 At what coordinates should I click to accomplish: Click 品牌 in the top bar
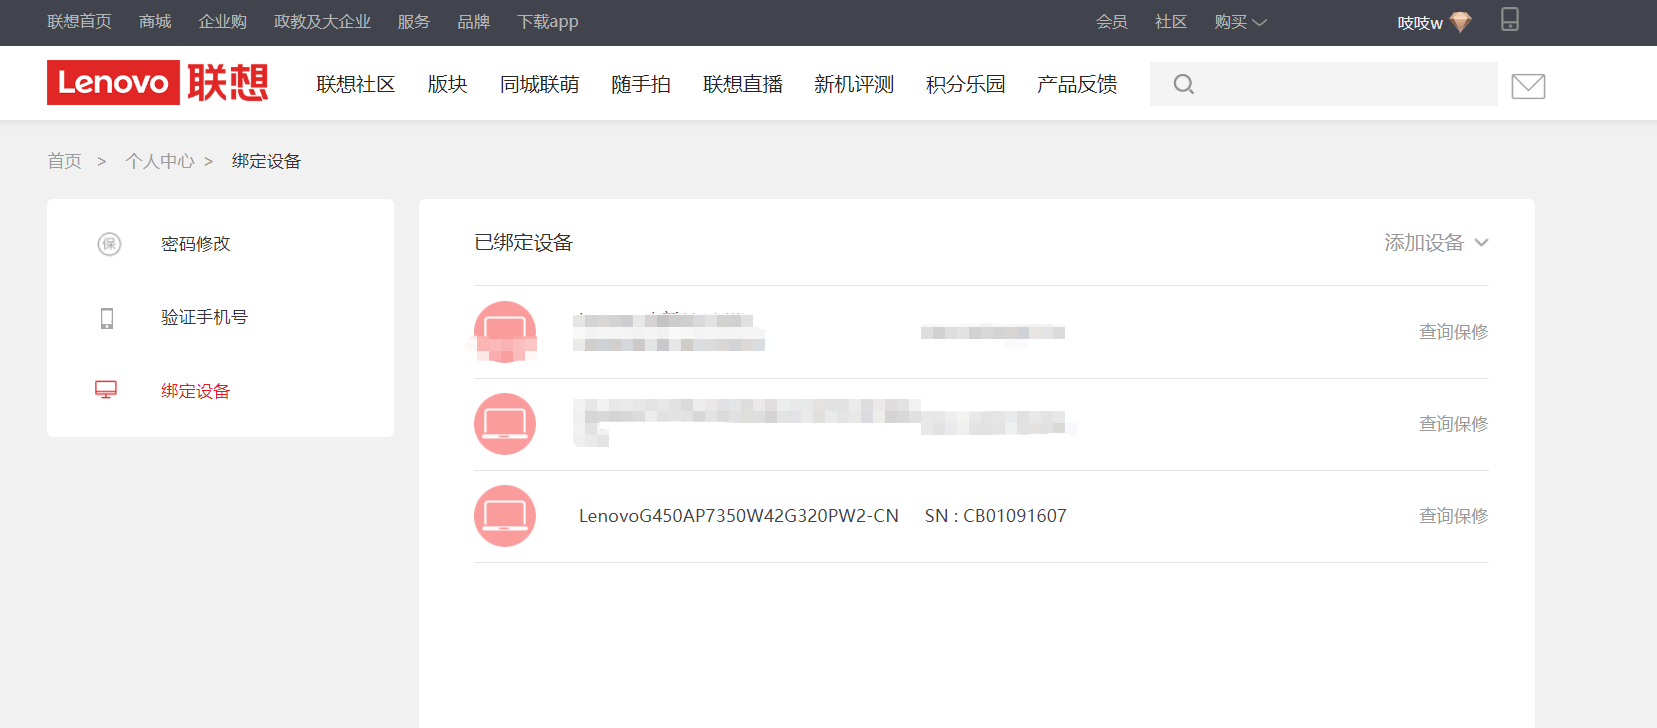pyautogui.click(x=473, y=22)
